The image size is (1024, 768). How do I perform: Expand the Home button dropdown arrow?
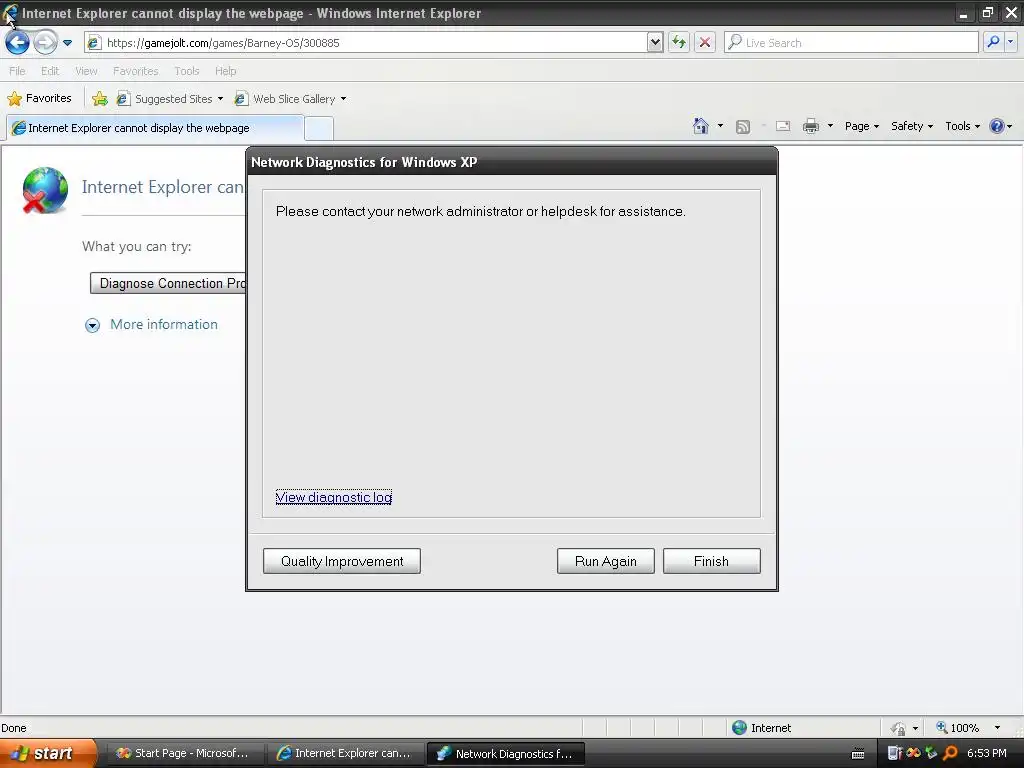coord(720,126)
